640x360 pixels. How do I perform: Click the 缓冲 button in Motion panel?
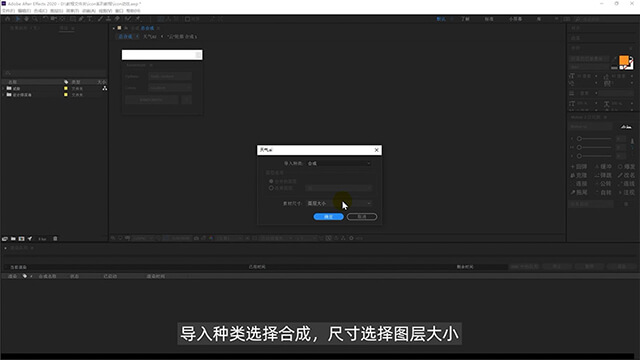[603, 167]
